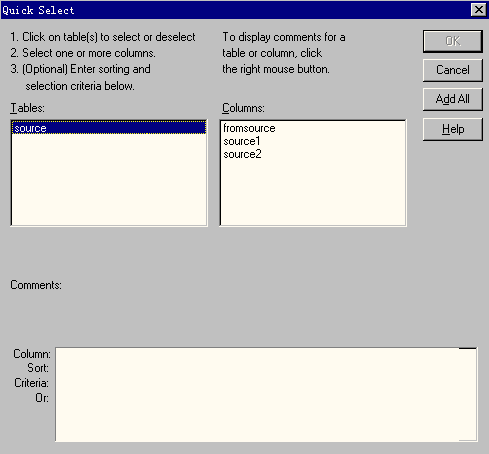
Task: Select the source1 column
Action: click(x=242, y=141)
